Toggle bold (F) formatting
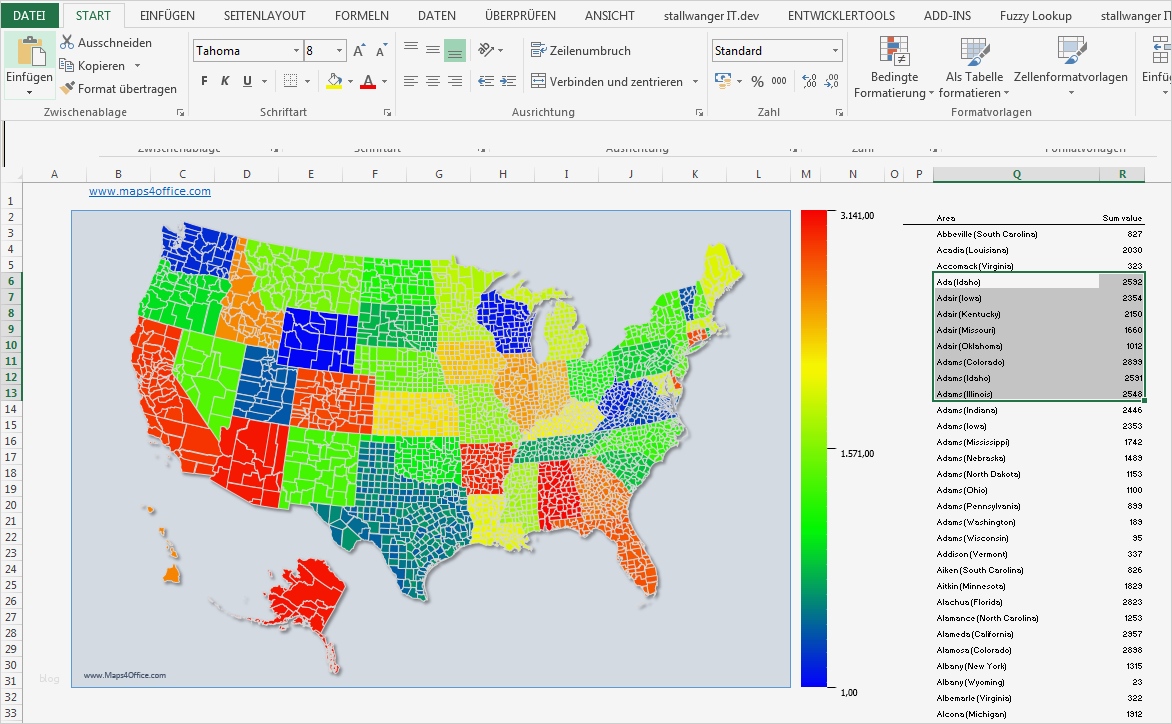Screen dimensions: 1172x724 (205, 82)
